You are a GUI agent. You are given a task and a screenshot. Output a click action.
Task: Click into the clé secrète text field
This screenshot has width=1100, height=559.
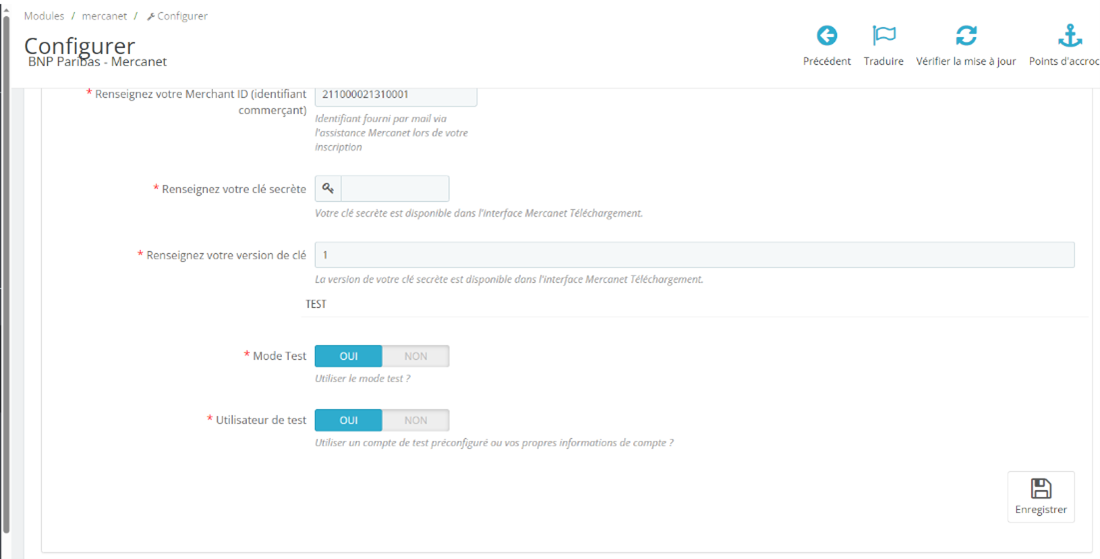click(395, 189)
